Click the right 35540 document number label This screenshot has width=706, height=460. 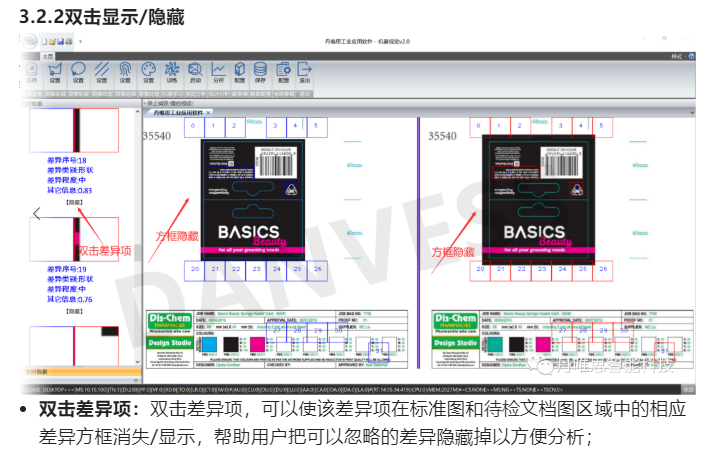click(x=442, y=136)
